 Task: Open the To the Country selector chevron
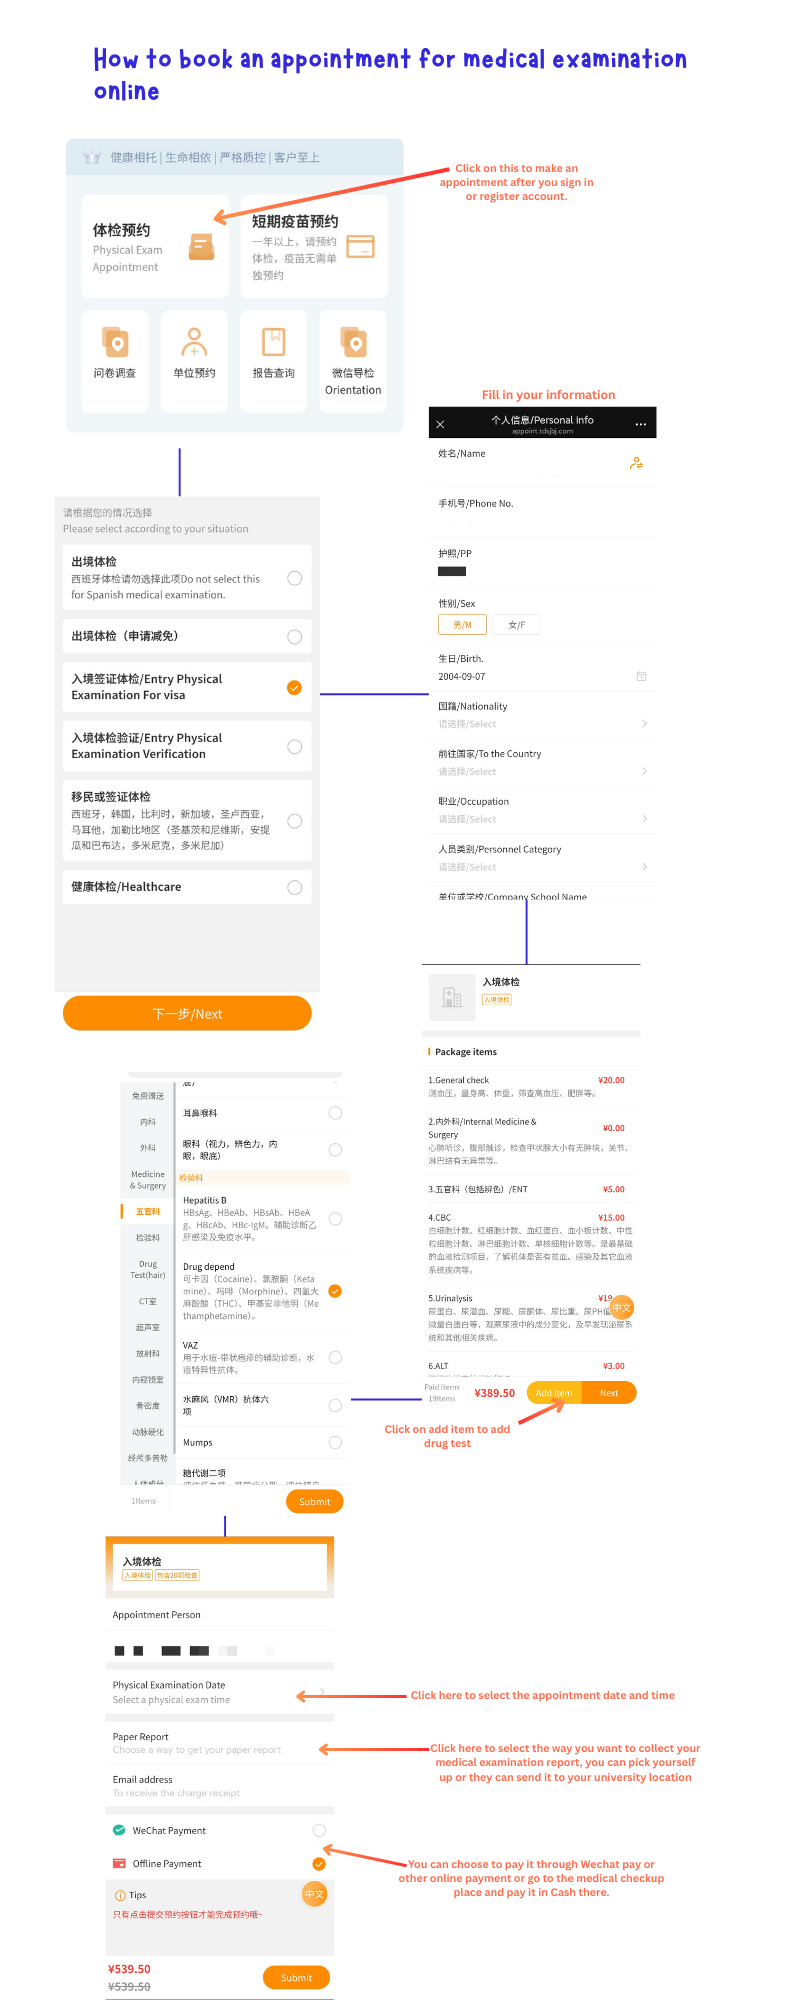(x=644, y=771)
